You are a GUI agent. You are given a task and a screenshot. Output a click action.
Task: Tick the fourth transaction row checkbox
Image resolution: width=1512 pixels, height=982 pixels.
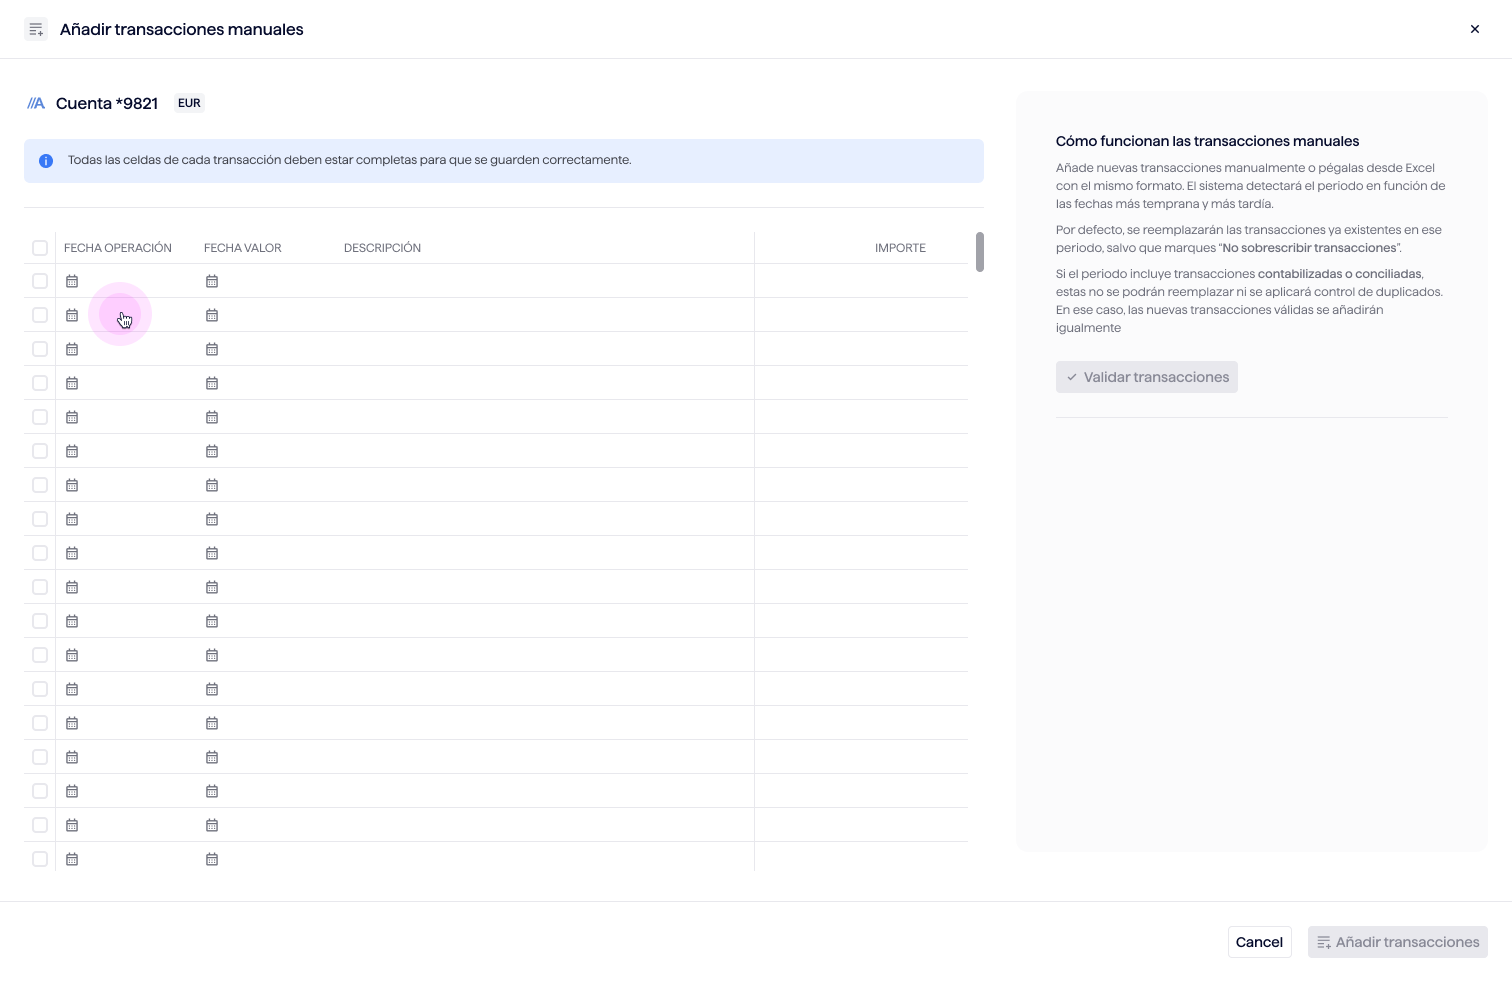pos(40,383)
